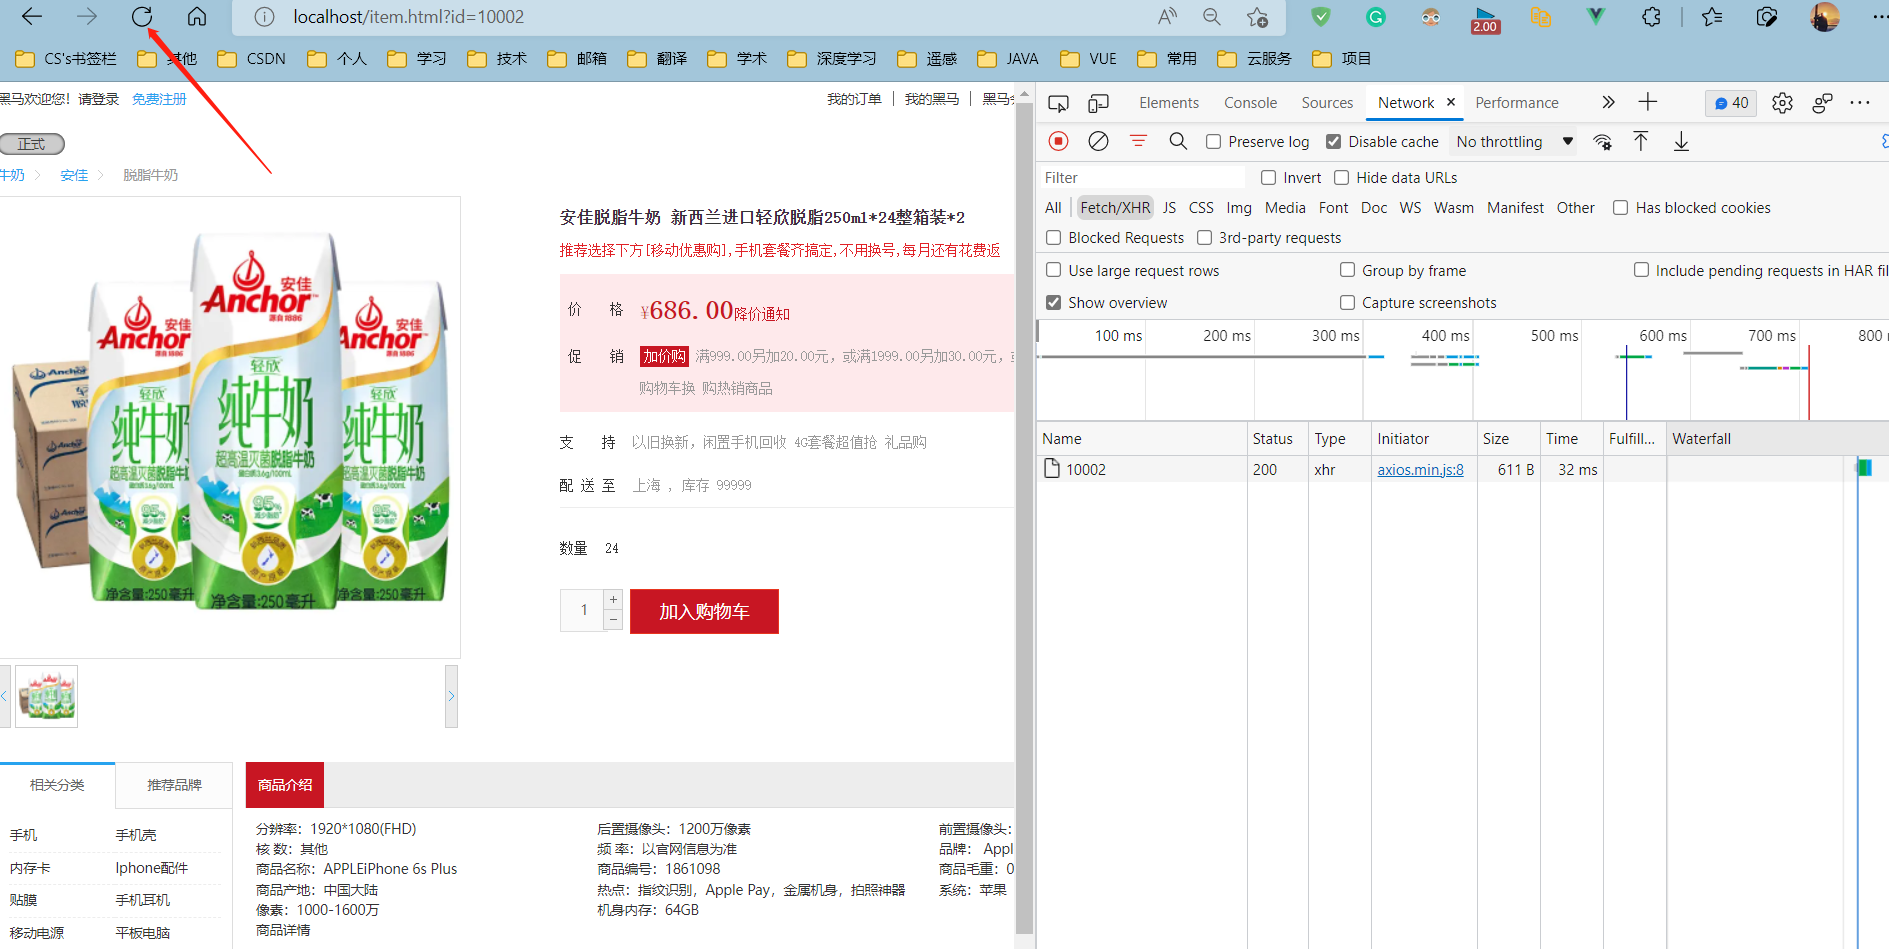This screenshot has height=949, width=1889.
Task: Filter requests by Fetch/XHR
Action: click(1115, 208)
